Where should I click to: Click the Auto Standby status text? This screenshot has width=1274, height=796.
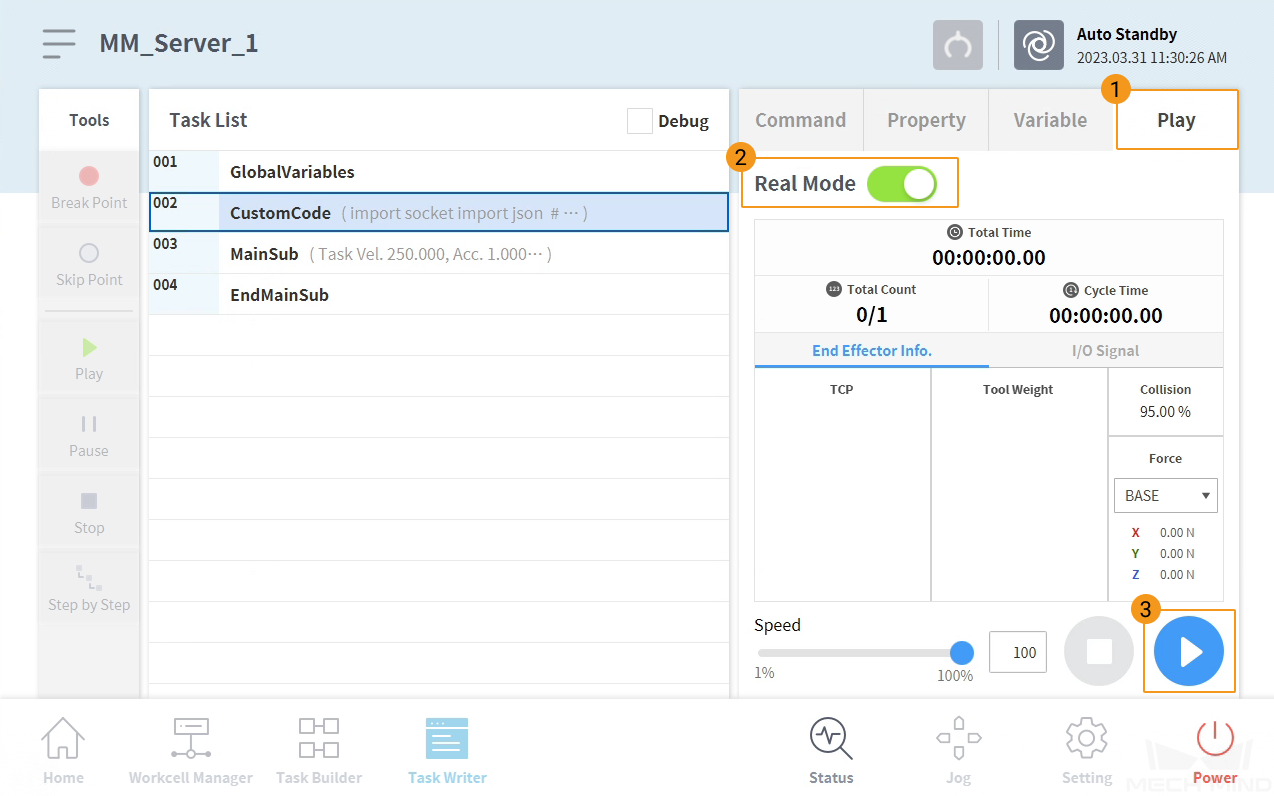point(1127,34)
